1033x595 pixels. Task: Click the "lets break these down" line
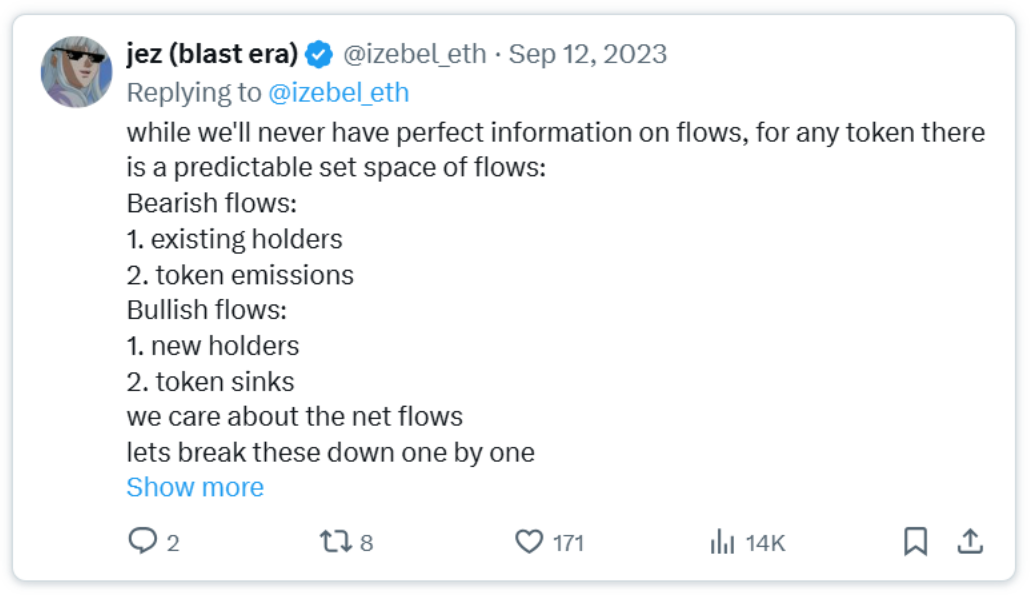click(331, 453)
